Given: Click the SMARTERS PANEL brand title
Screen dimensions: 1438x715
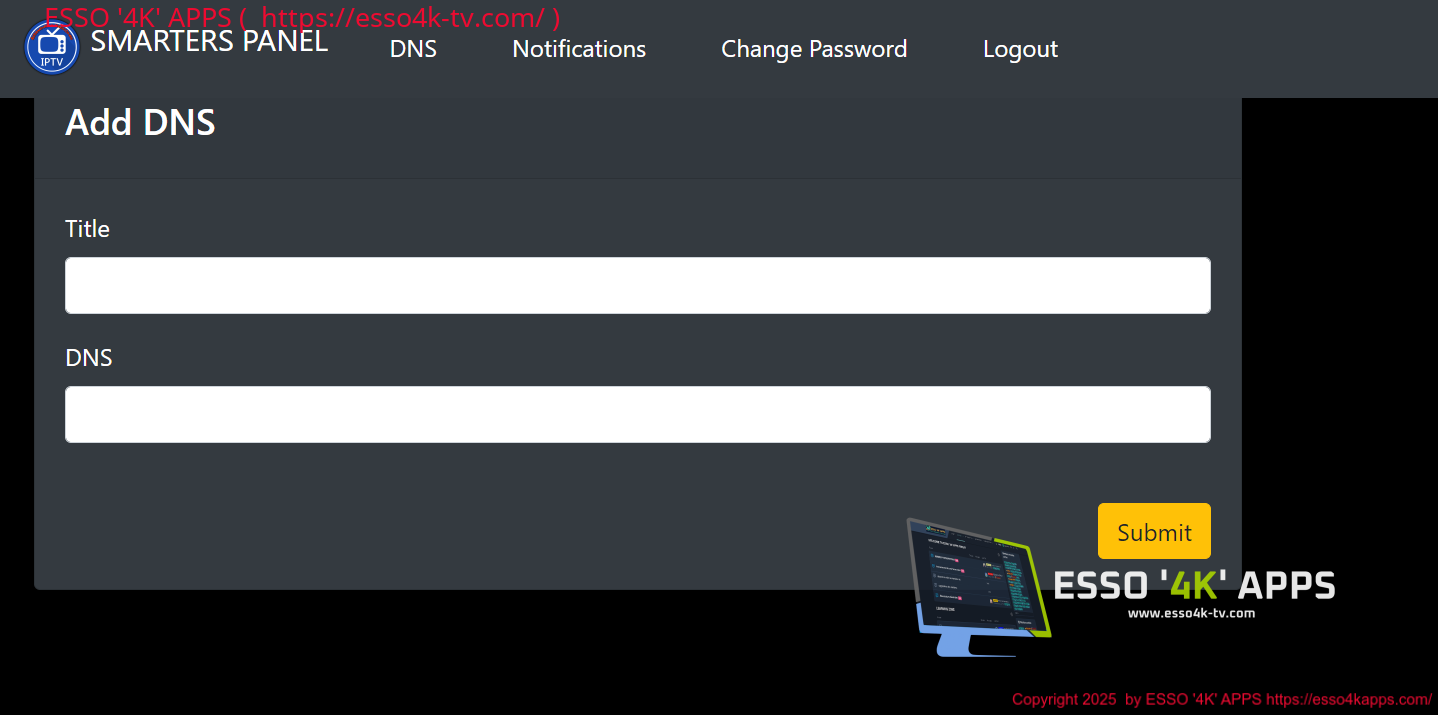Looking at the screenshot, I should coord(209,41).
